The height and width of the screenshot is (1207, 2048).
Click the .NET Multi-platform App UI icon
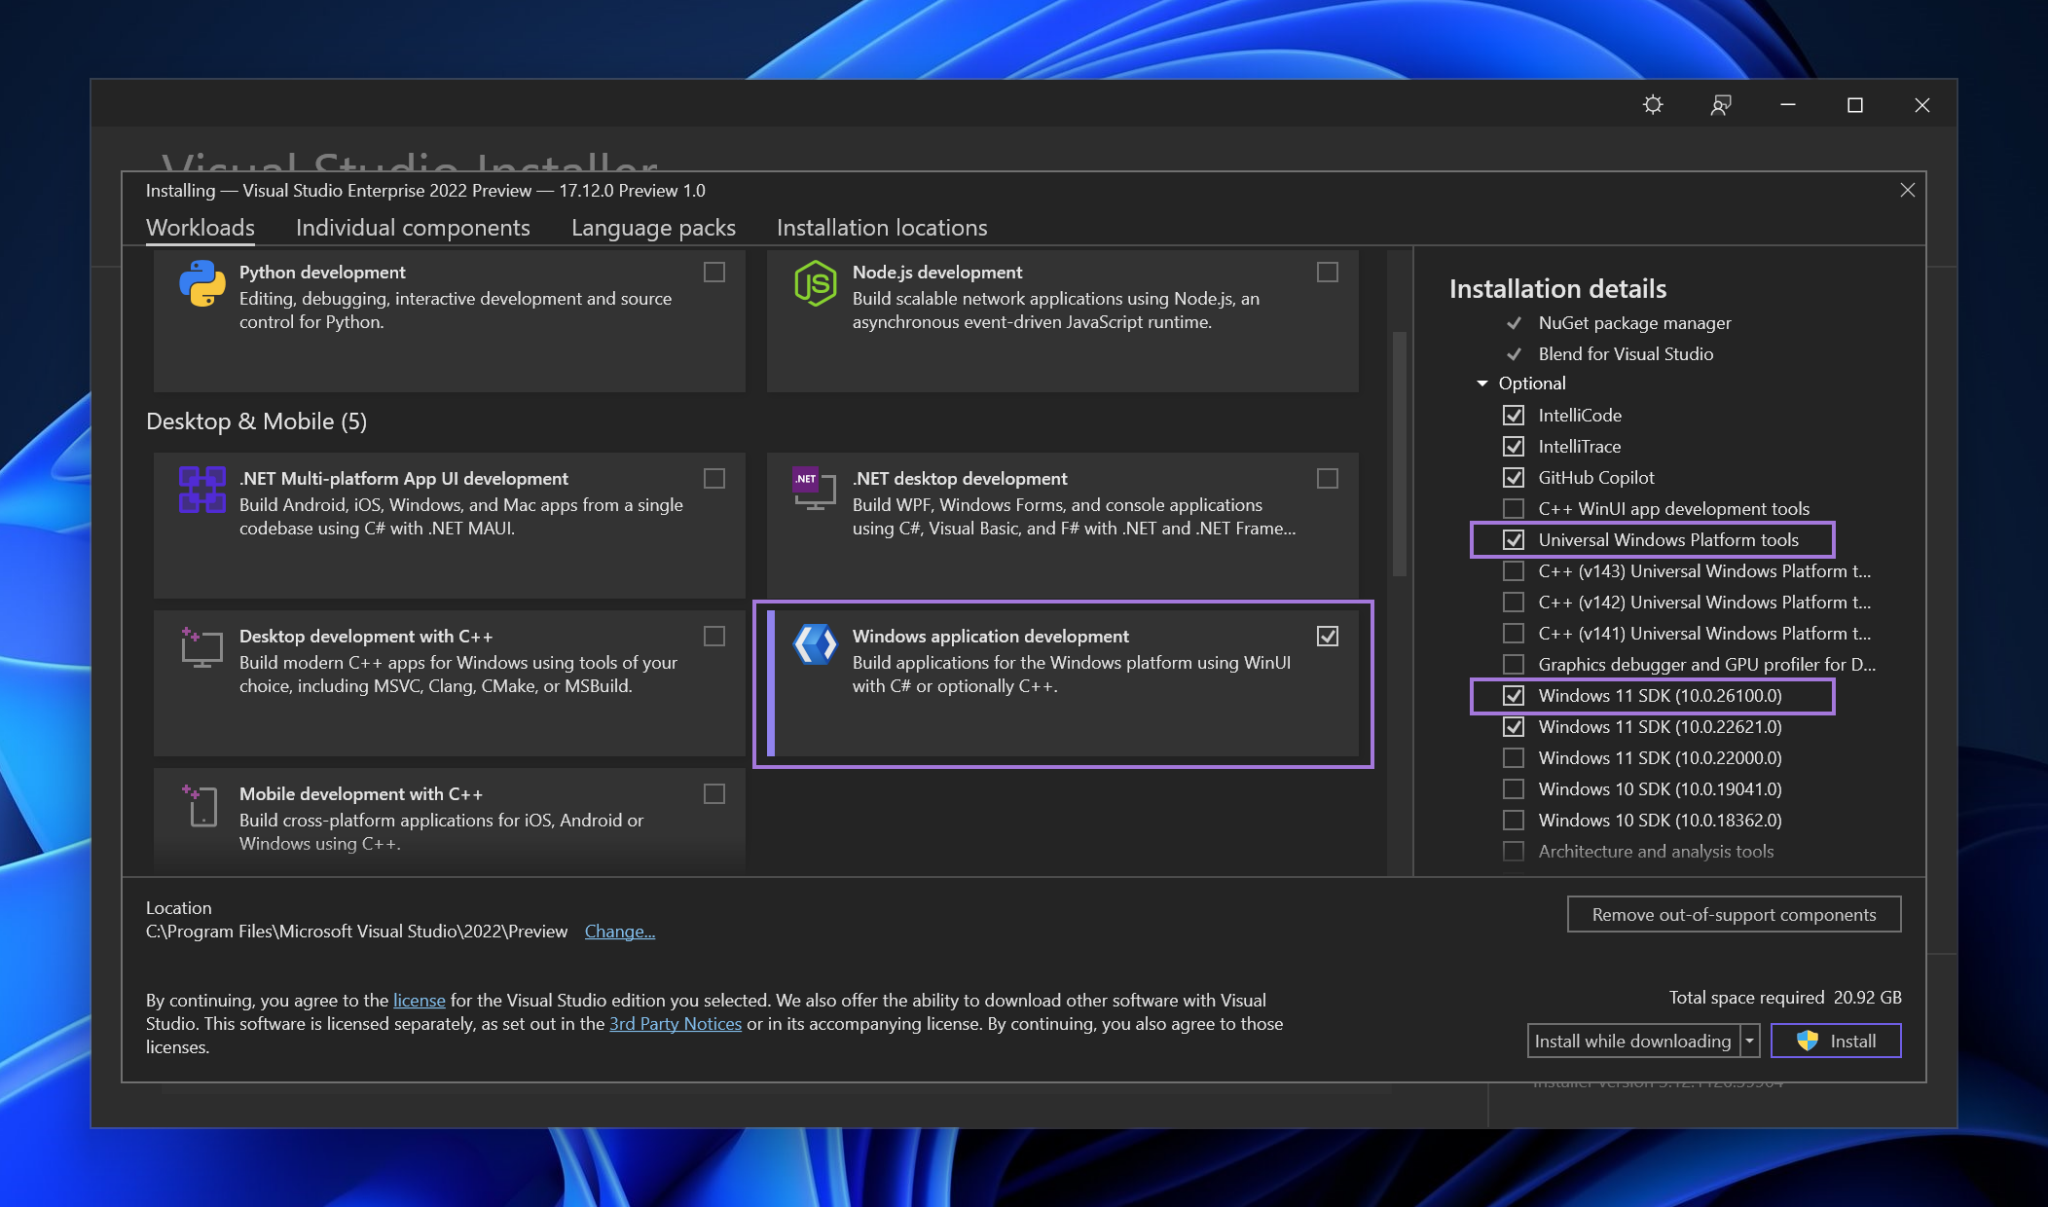tap(200, 490)
